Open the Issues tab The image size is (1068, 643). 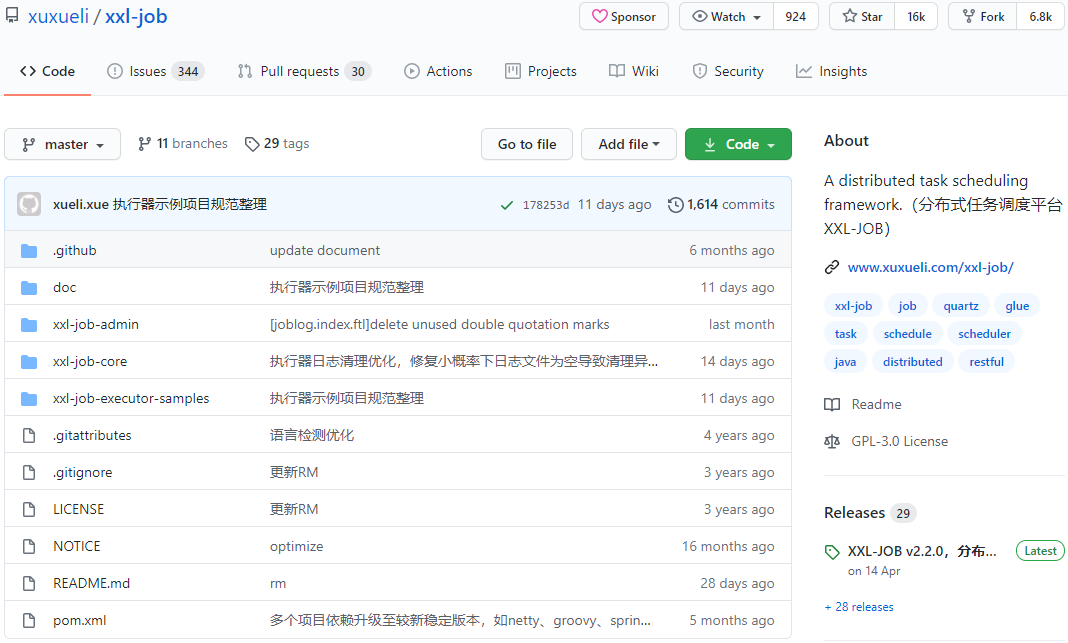pos(155,72)
